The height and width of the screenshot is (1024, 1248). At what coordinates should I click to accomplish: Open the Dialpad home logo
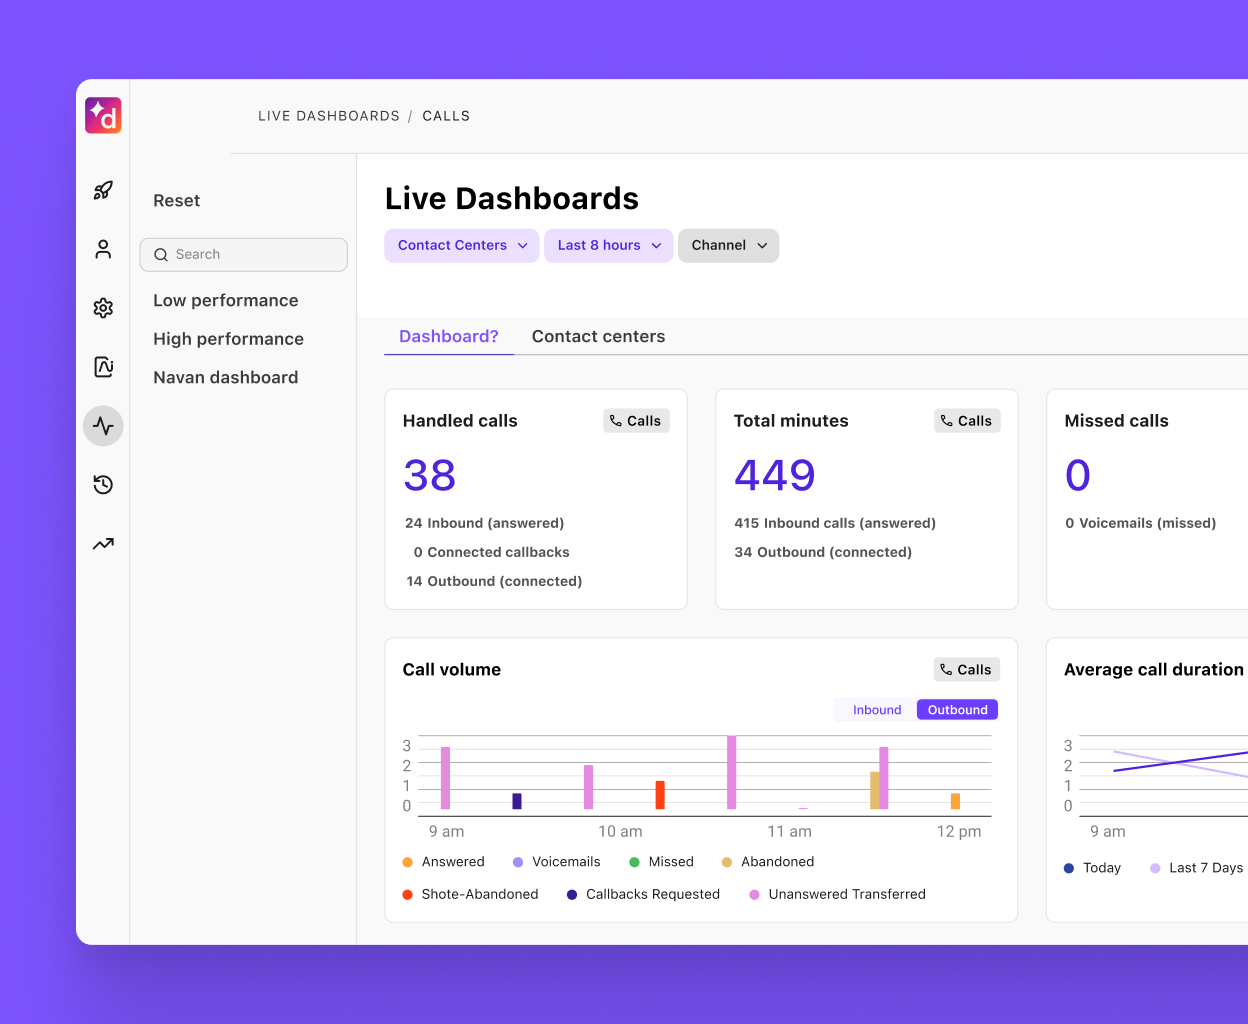[x=103, y=115]
